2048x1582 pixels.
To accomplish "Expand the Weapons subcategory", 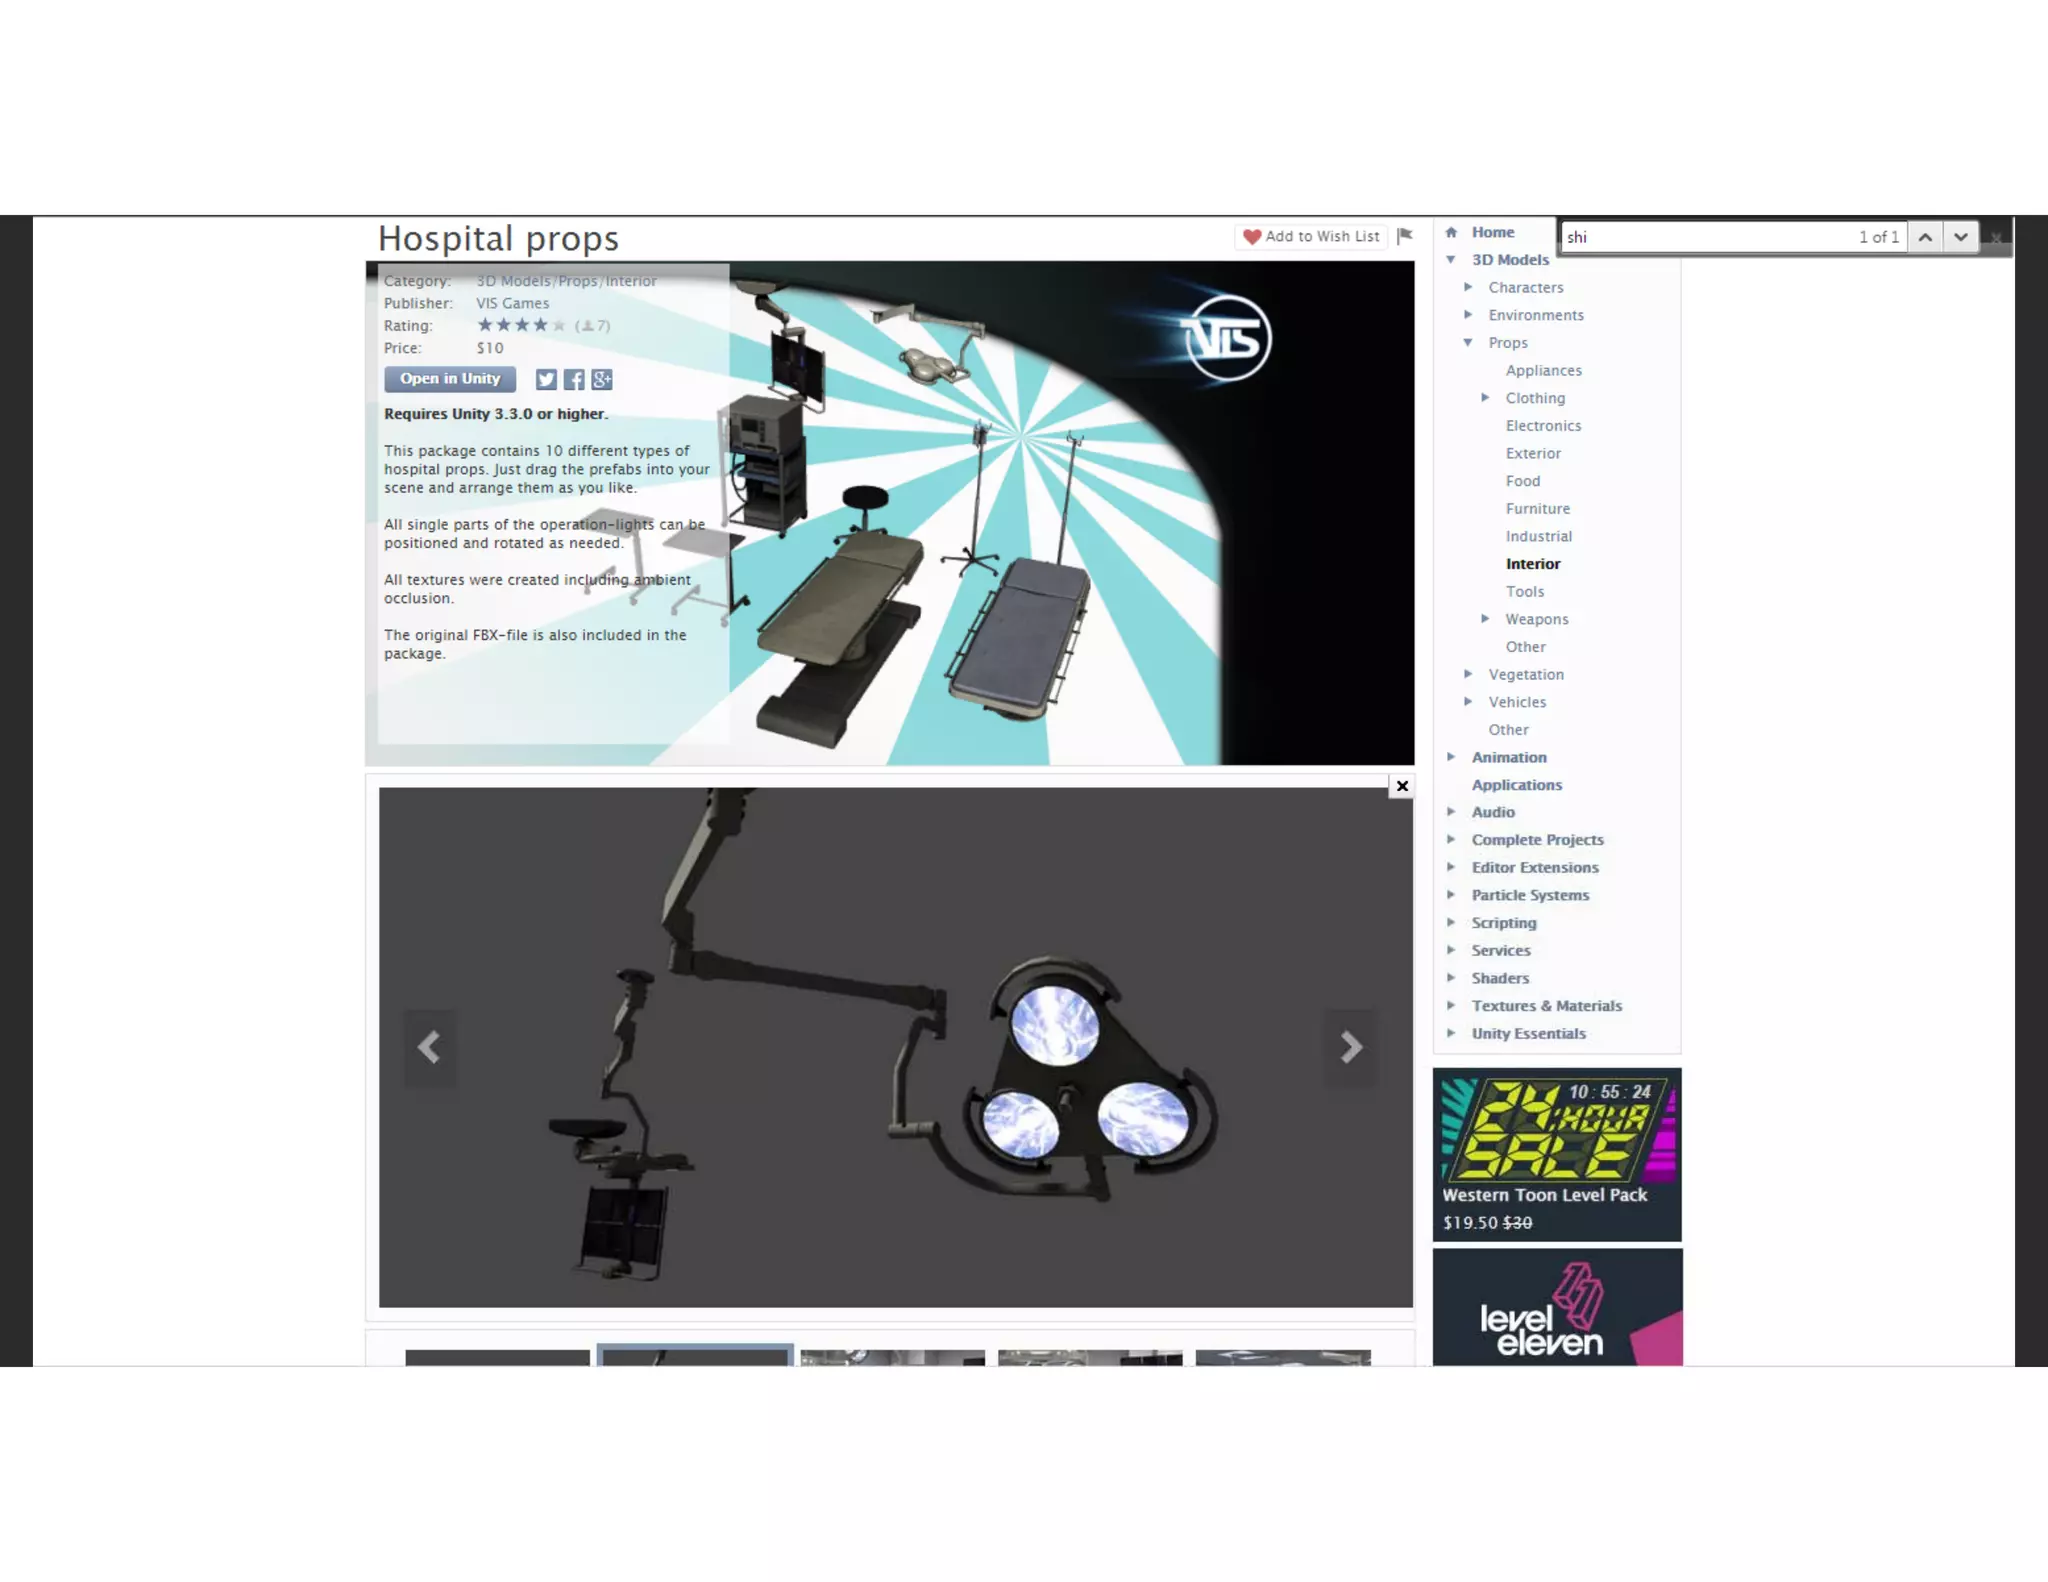I will [x=1485, y=619].
